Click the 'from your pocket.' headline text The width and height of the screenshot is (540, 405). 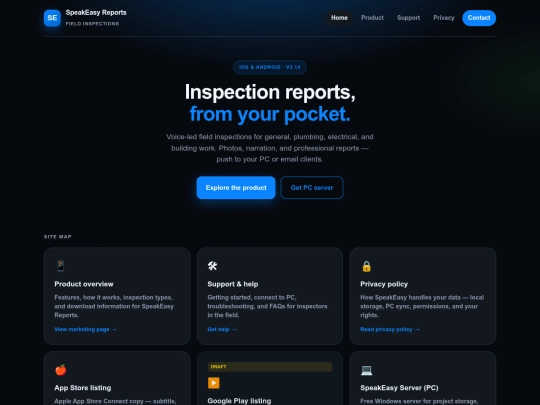270,114
